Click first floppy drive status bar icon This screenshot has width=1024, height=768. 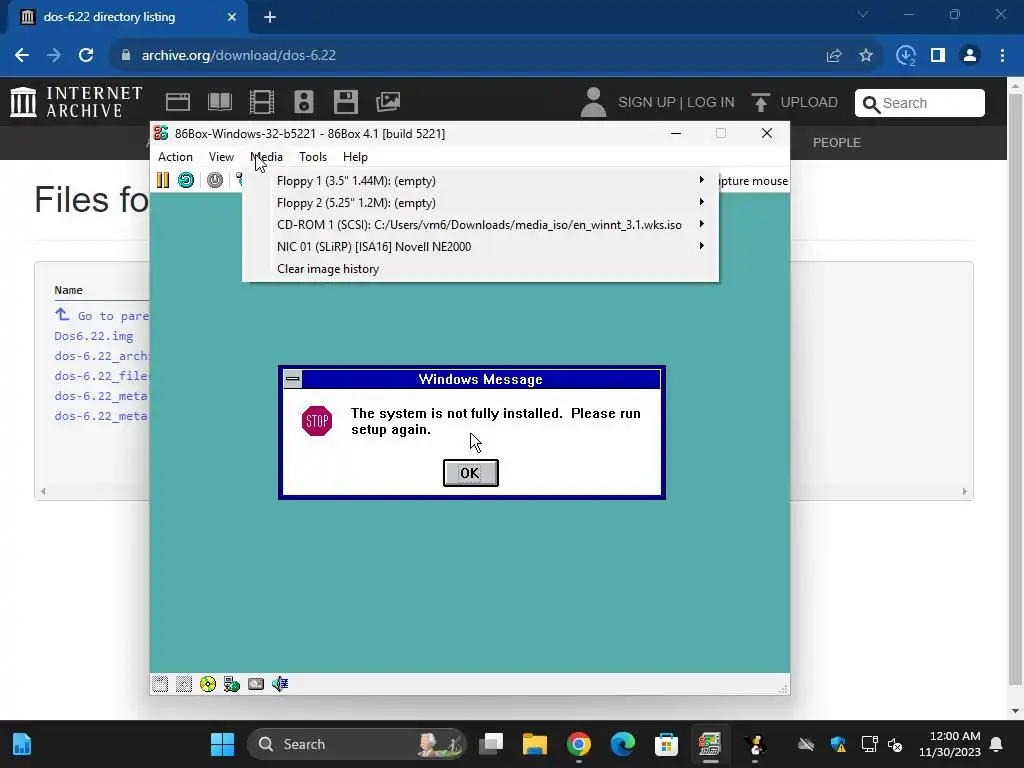pos(160,684)
